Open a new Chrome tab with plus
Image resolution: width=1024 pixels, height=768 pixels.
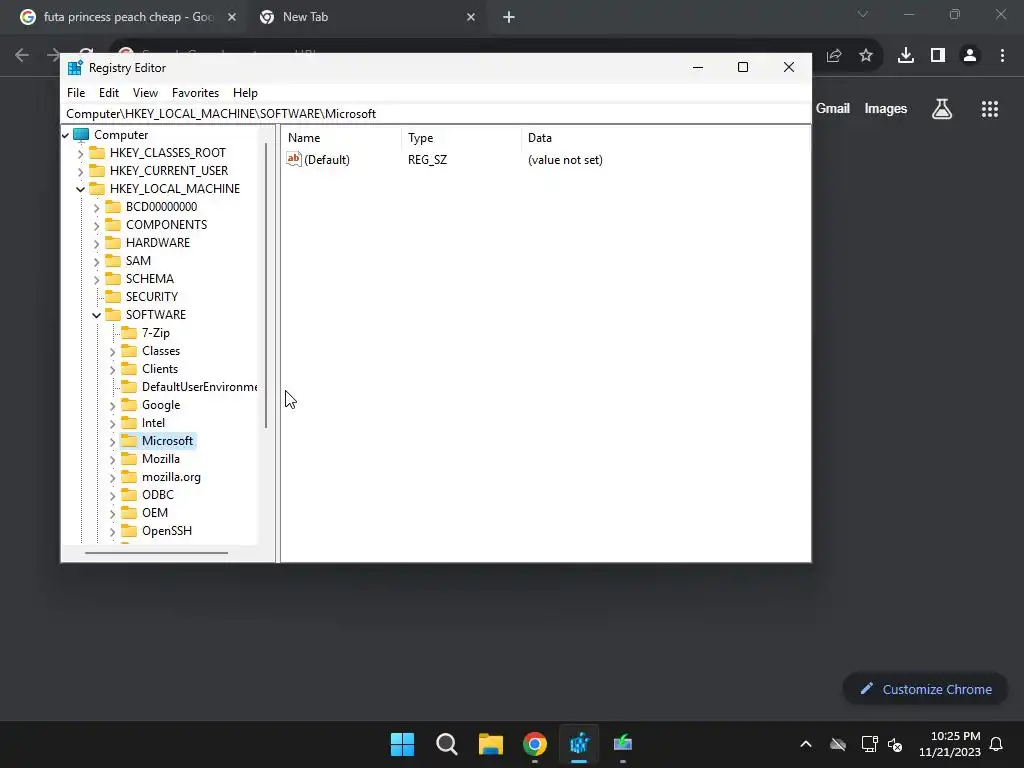tap(509, 17)
